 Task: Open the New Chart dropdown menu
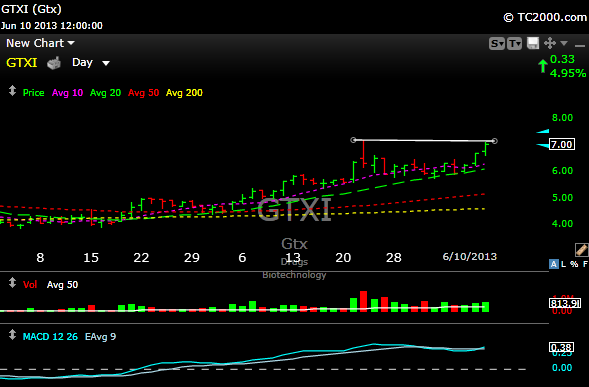40,43
